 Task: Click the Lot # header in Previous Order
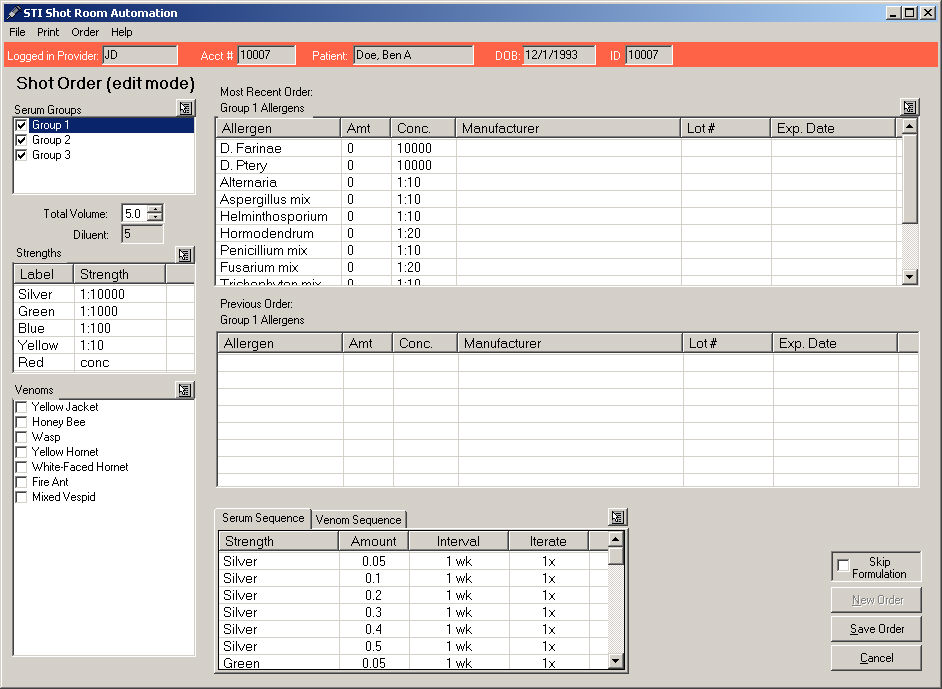727,344
